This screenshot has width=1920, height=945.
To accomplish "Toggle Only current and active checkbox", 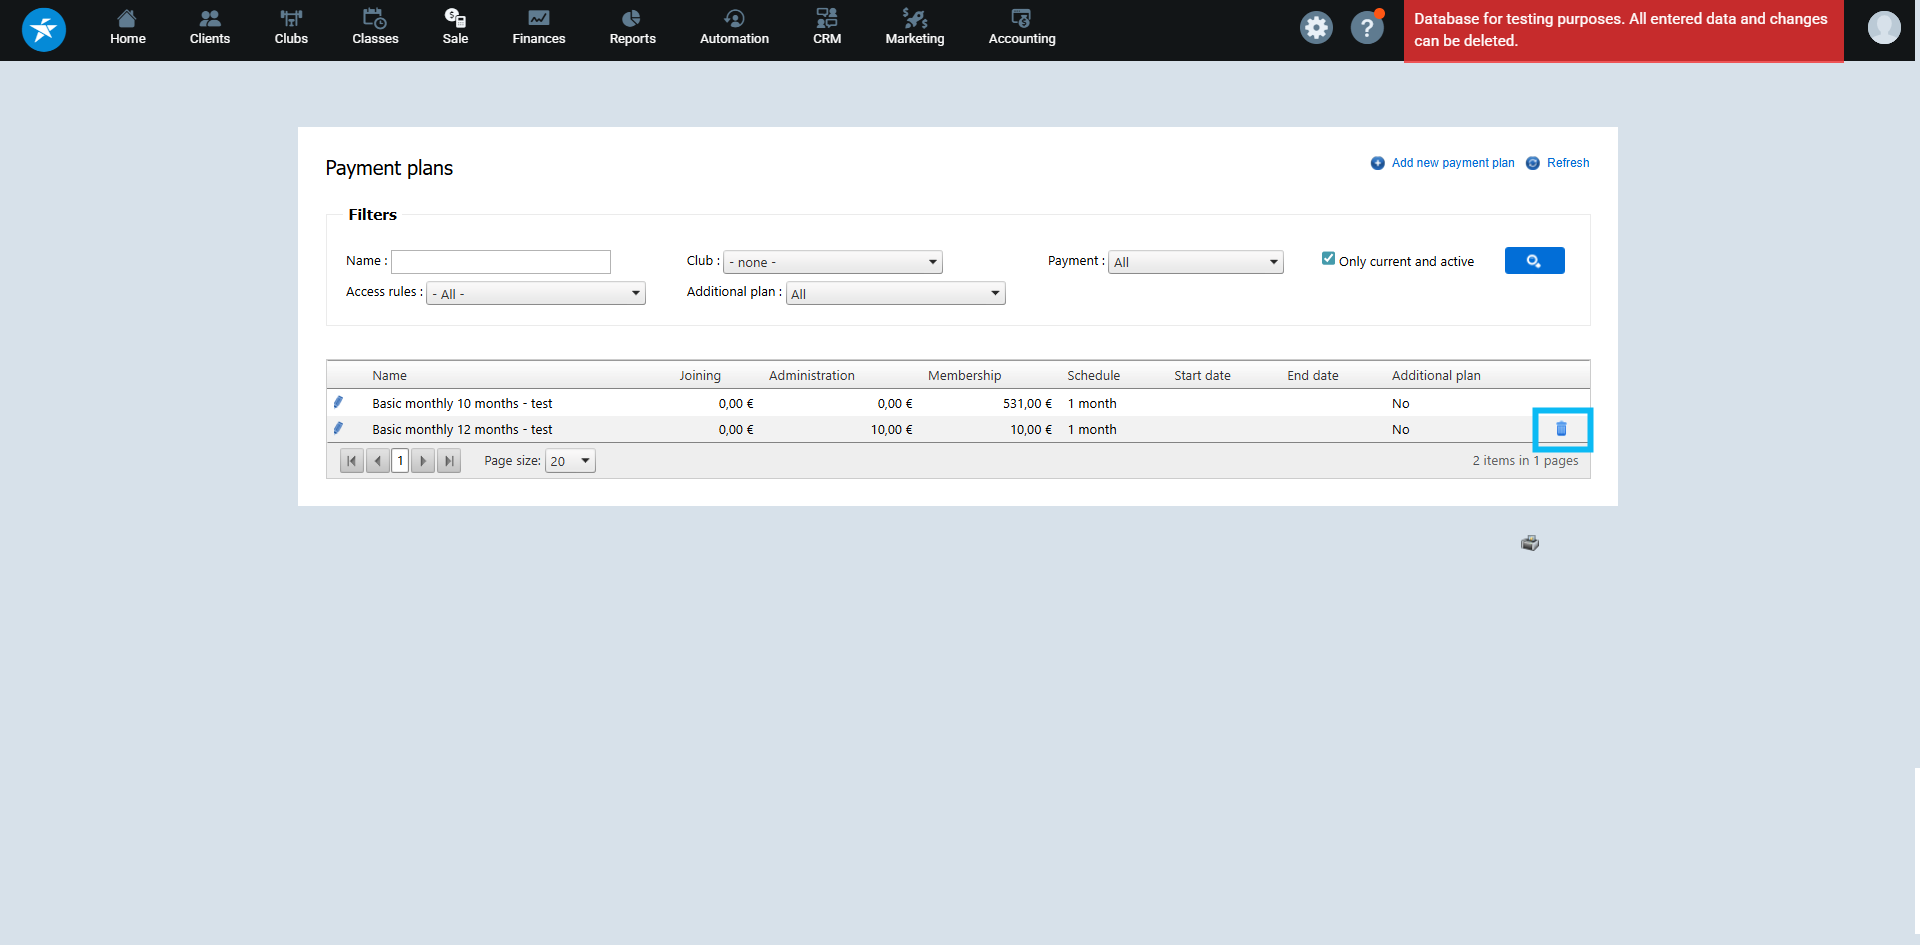I will tap(1328, 259).
